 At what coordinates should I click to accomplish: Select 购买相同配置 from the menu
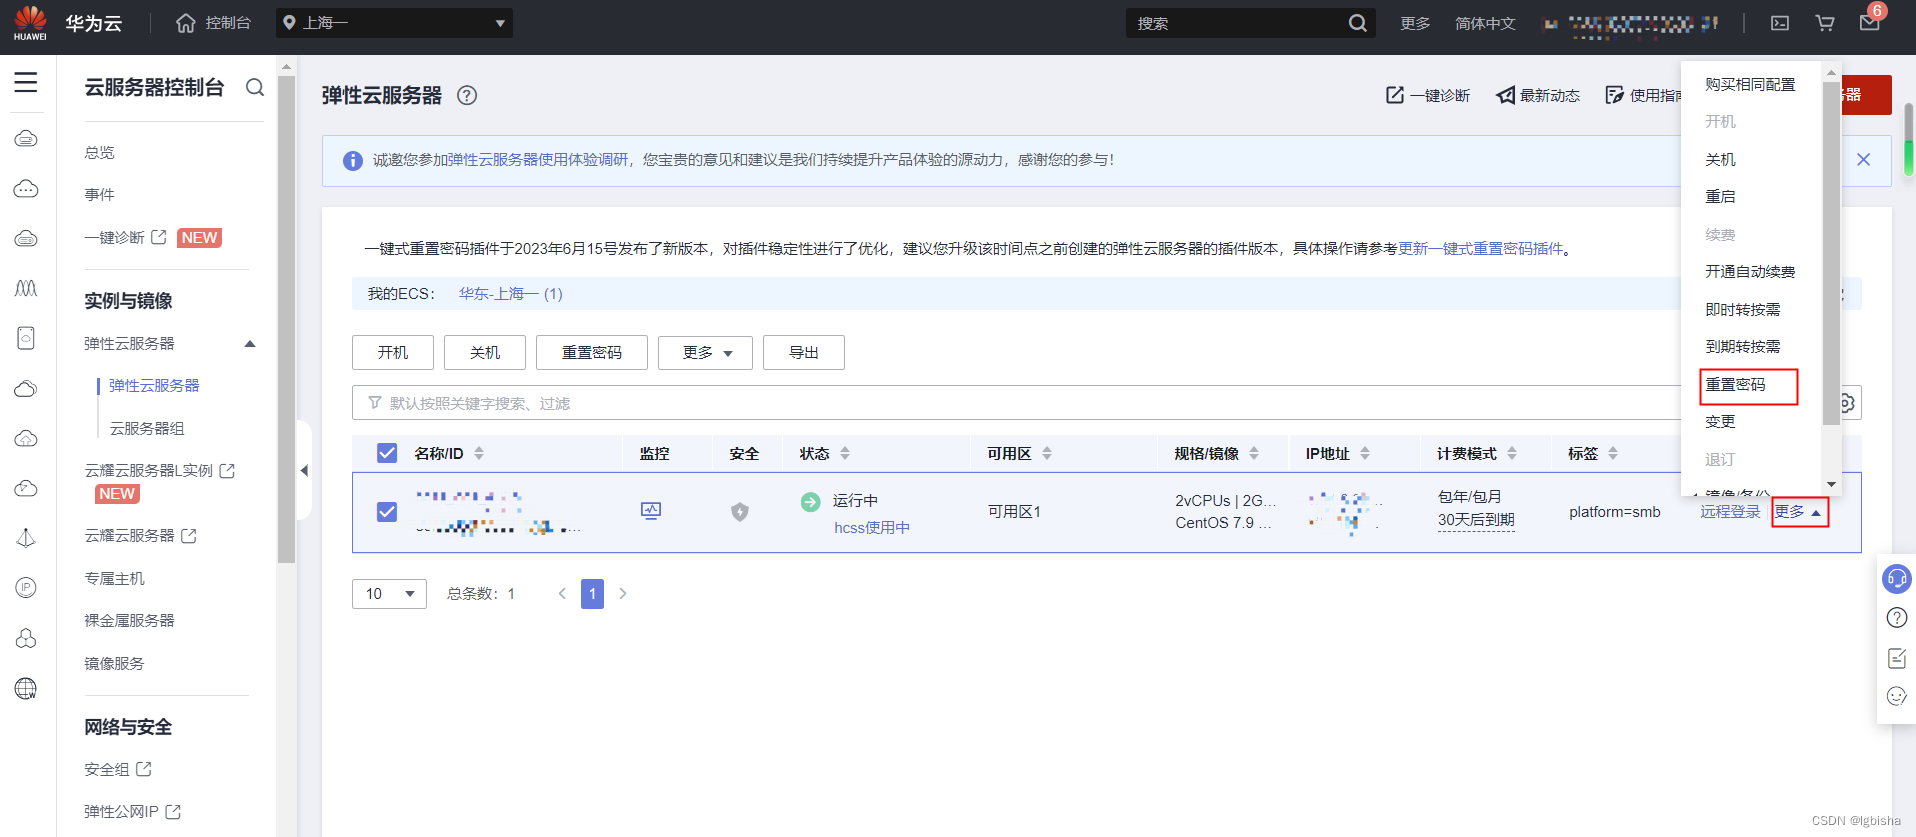pyautogui.click(x=1750, y=84)
